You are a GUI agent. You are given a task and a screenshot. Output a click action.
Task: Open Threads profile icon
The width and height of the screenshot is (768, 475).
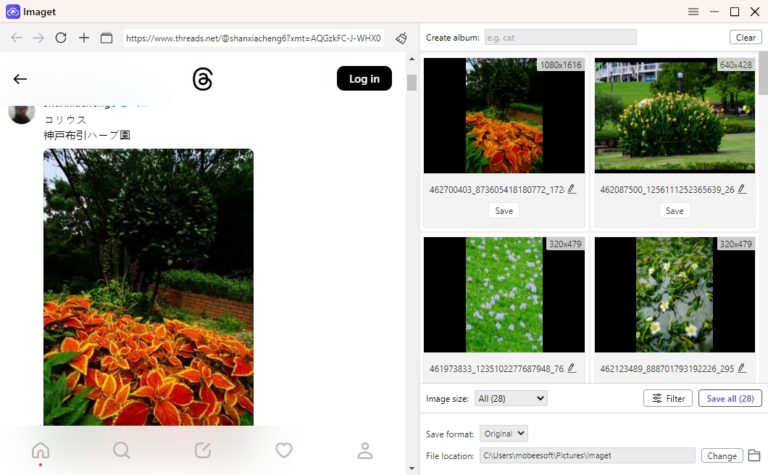(x=365, y=451)
